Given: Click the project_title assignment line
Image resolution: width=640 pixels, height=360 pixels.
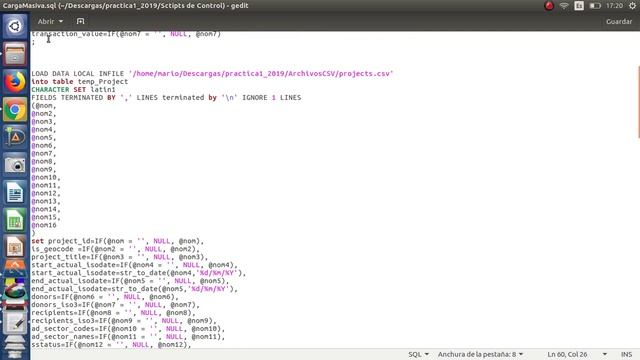Looking at the screenshot, I should 120,257.
